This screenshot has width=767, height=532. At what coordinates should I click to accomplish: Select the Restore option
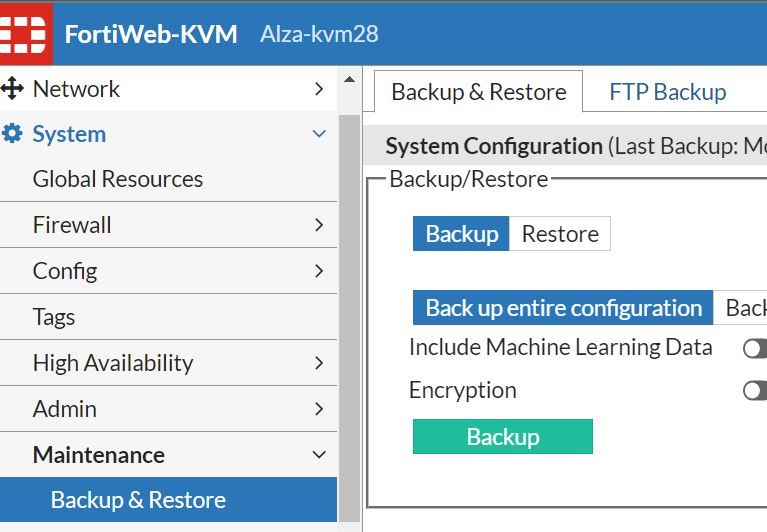(x=560, y=234)
